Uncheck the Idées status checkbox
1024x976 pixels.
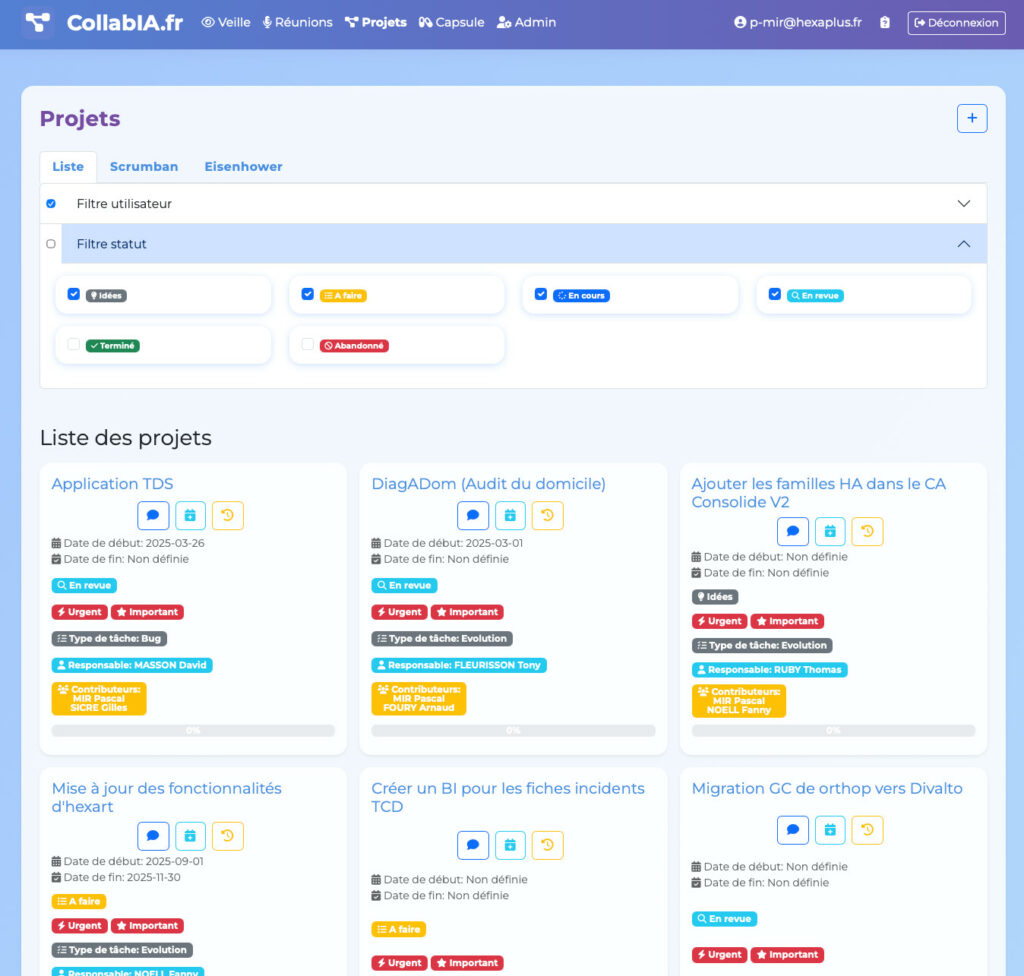(73, 295)
